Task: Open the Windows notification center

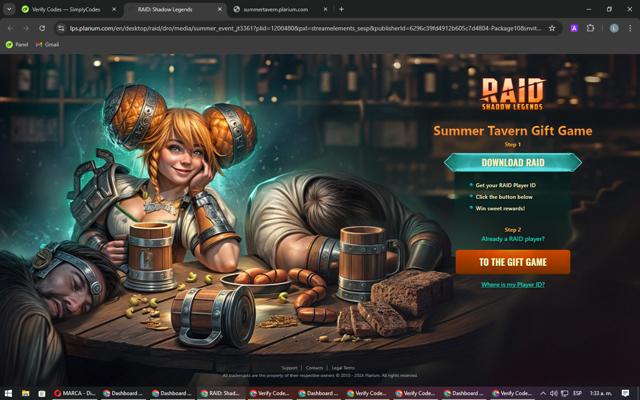Action: (x=625, y=393)
